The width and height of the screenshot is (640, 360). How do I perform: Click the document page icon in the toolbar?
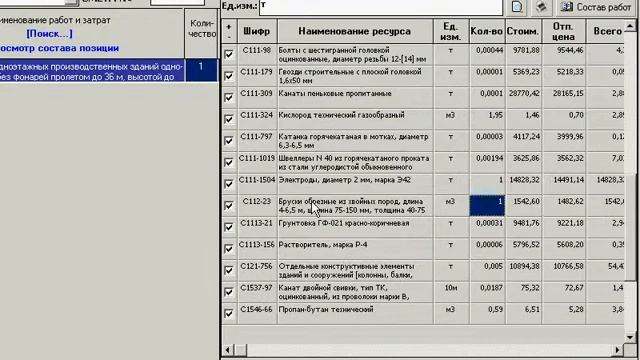[x=517, y=7]
